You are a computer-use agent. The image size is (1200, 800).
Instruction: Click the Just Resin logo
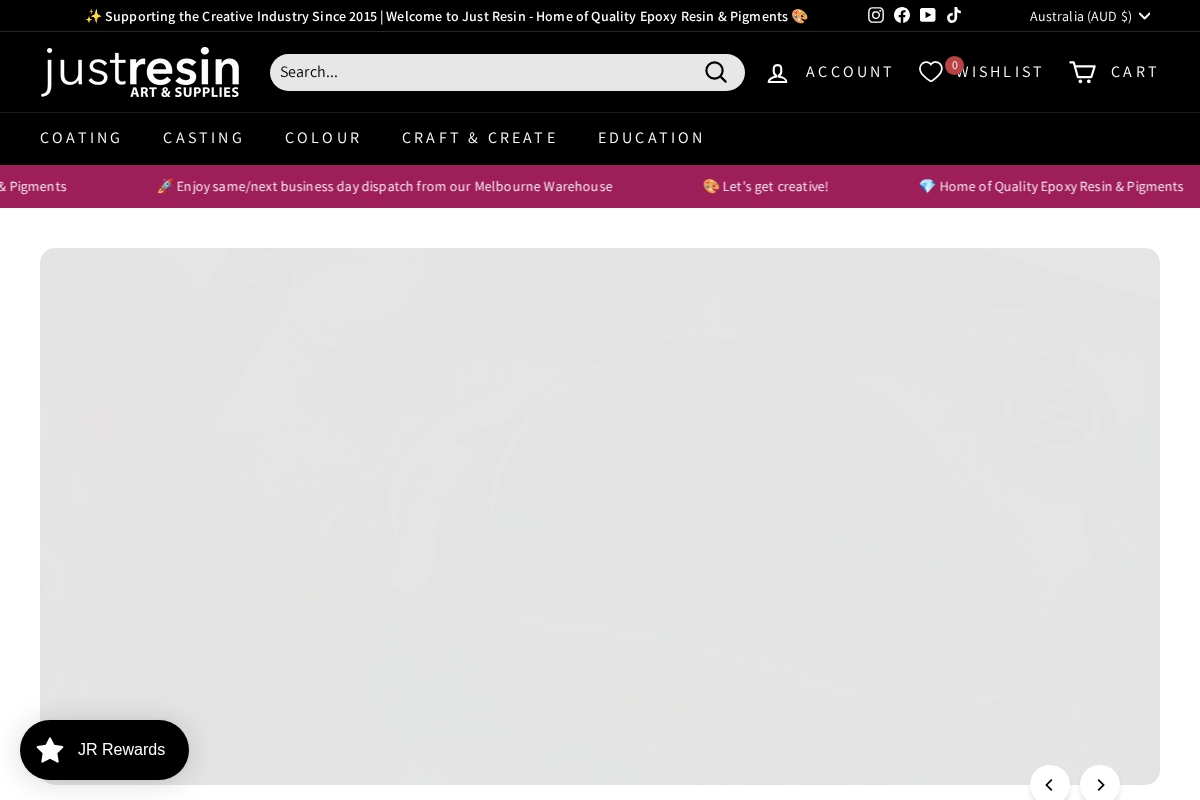pyautogui.click(x=140, y=72)
